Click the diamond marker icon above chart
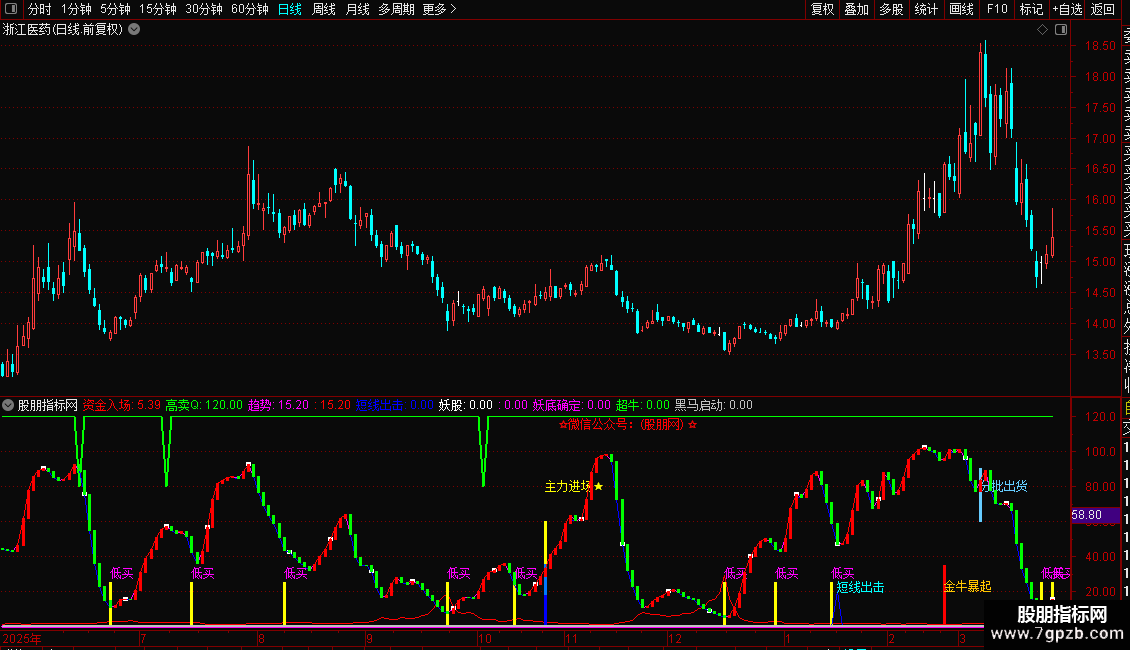The height and width of the screenshot is (650, 1130). click(1042, 30)
